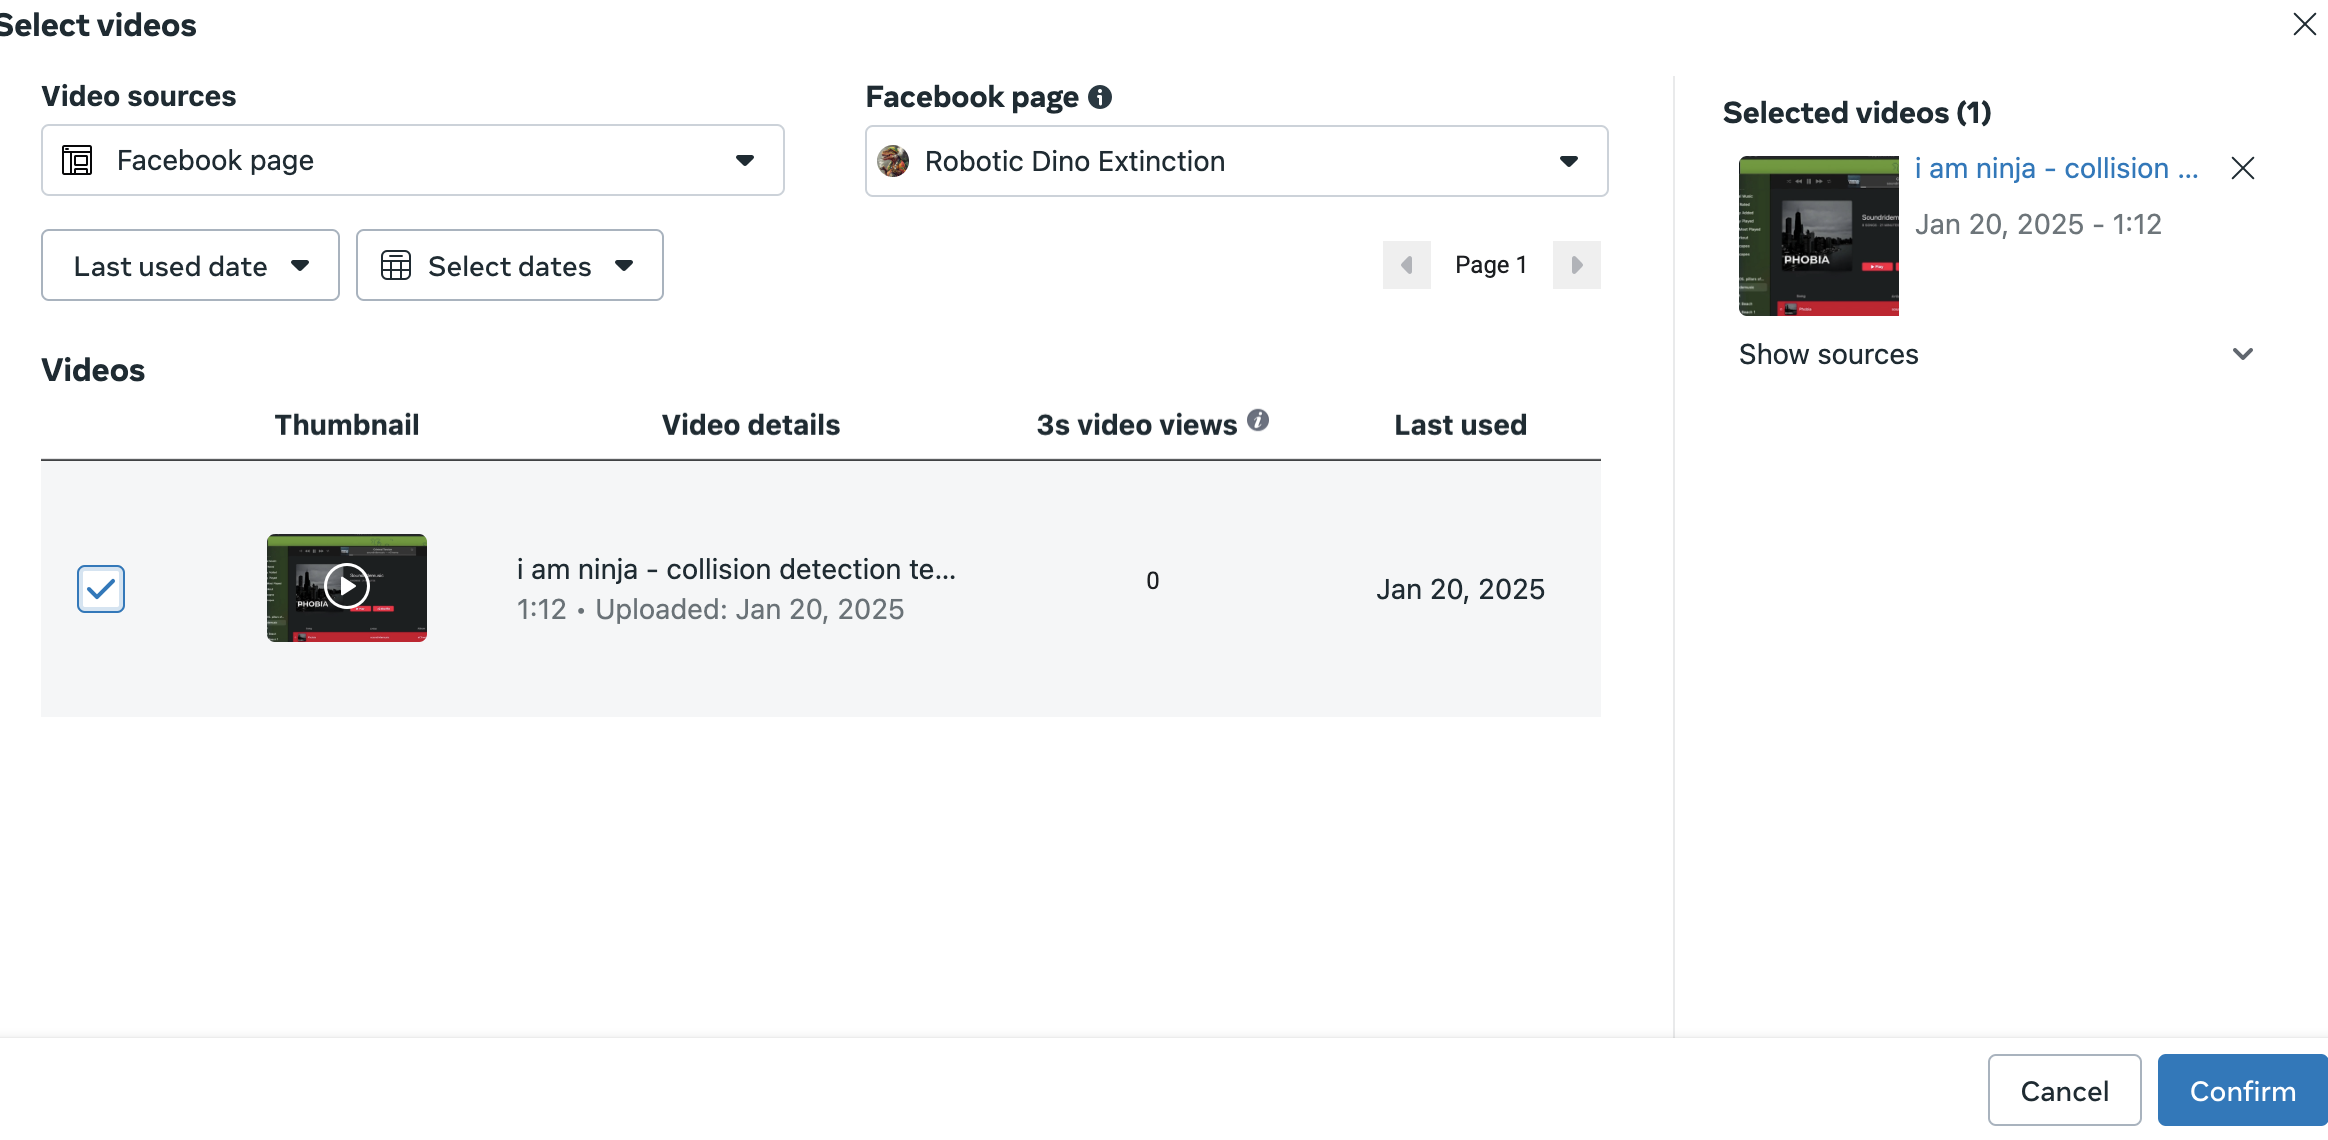Viewport: 2328px width, 1140px height.
Task: Click the next page arrow
Action: click(x=1576, y=265)
